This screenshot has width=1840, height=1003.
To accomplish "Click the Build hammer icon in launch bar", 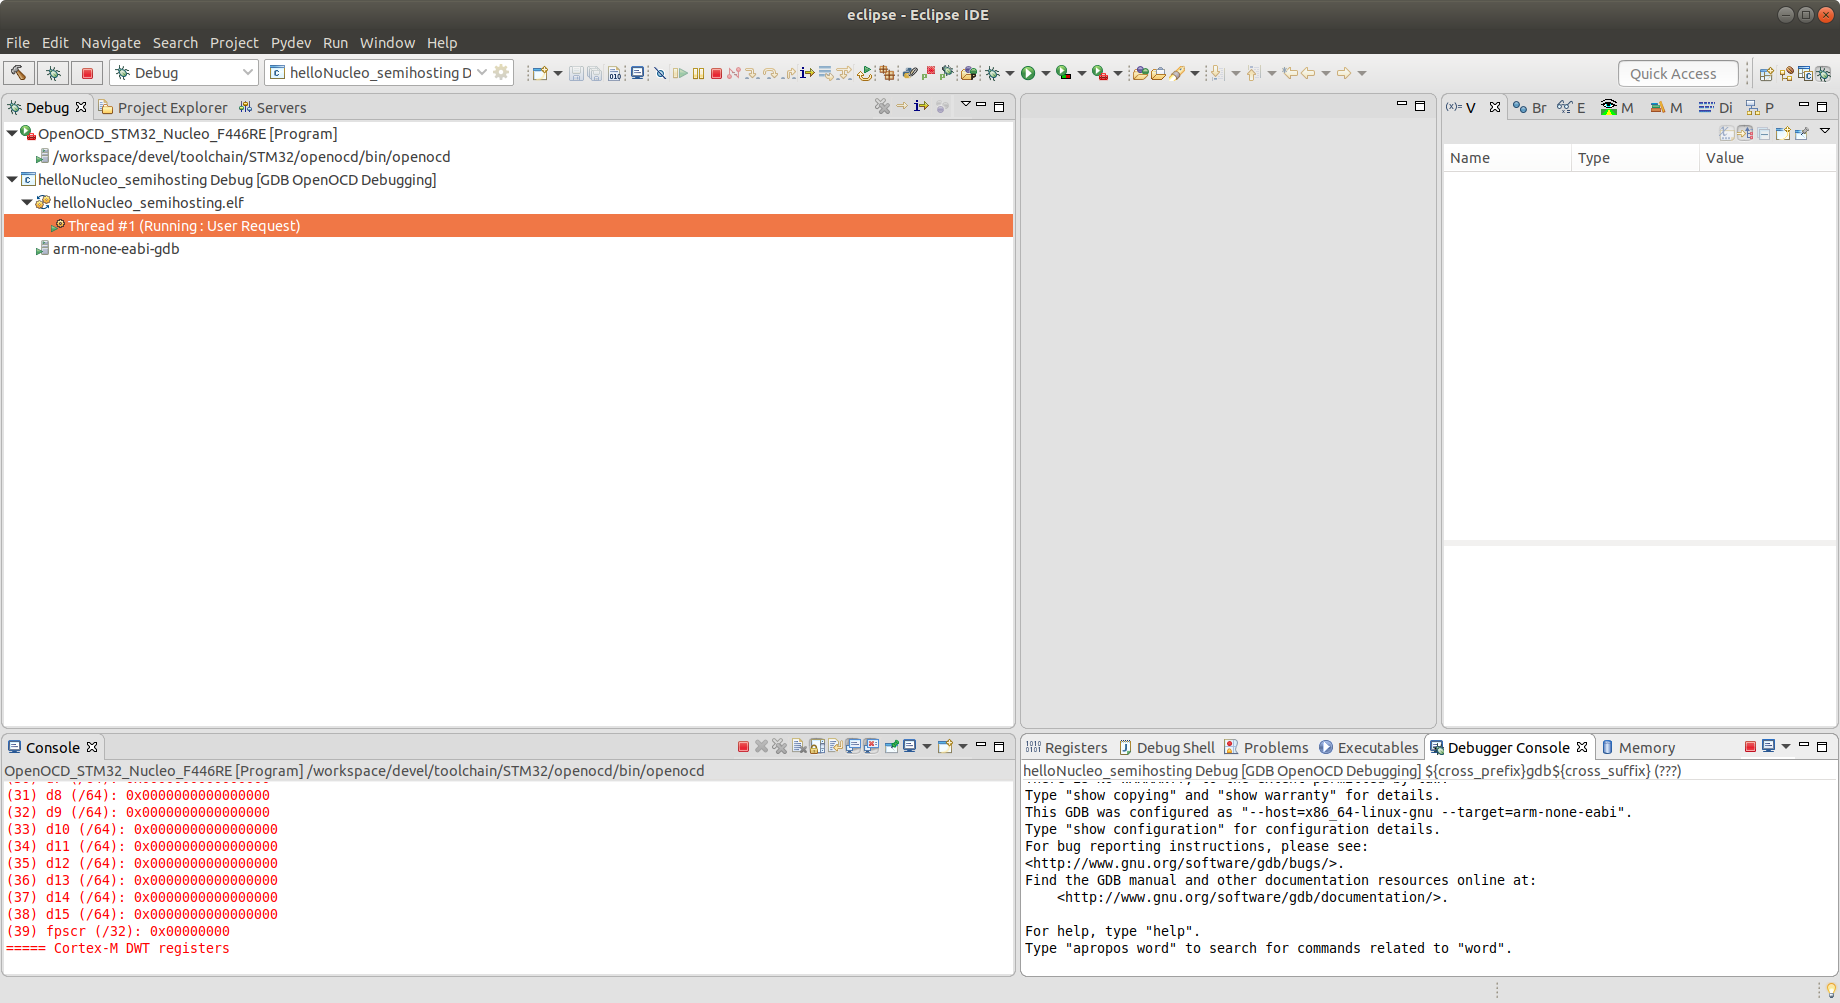I will coord(18,73).
